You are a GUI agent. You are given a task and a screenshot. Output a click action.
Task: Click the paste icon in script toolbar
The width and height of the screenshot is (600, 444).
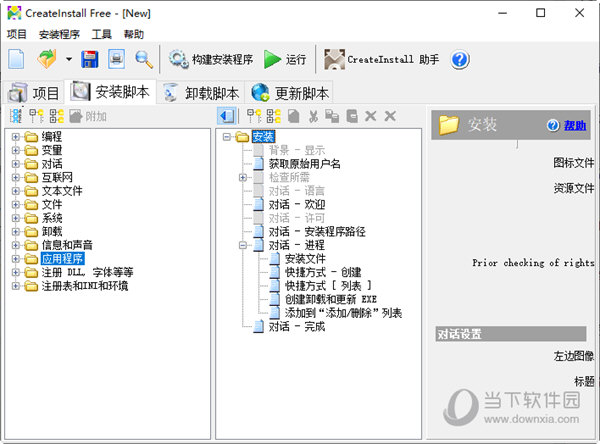352,116
